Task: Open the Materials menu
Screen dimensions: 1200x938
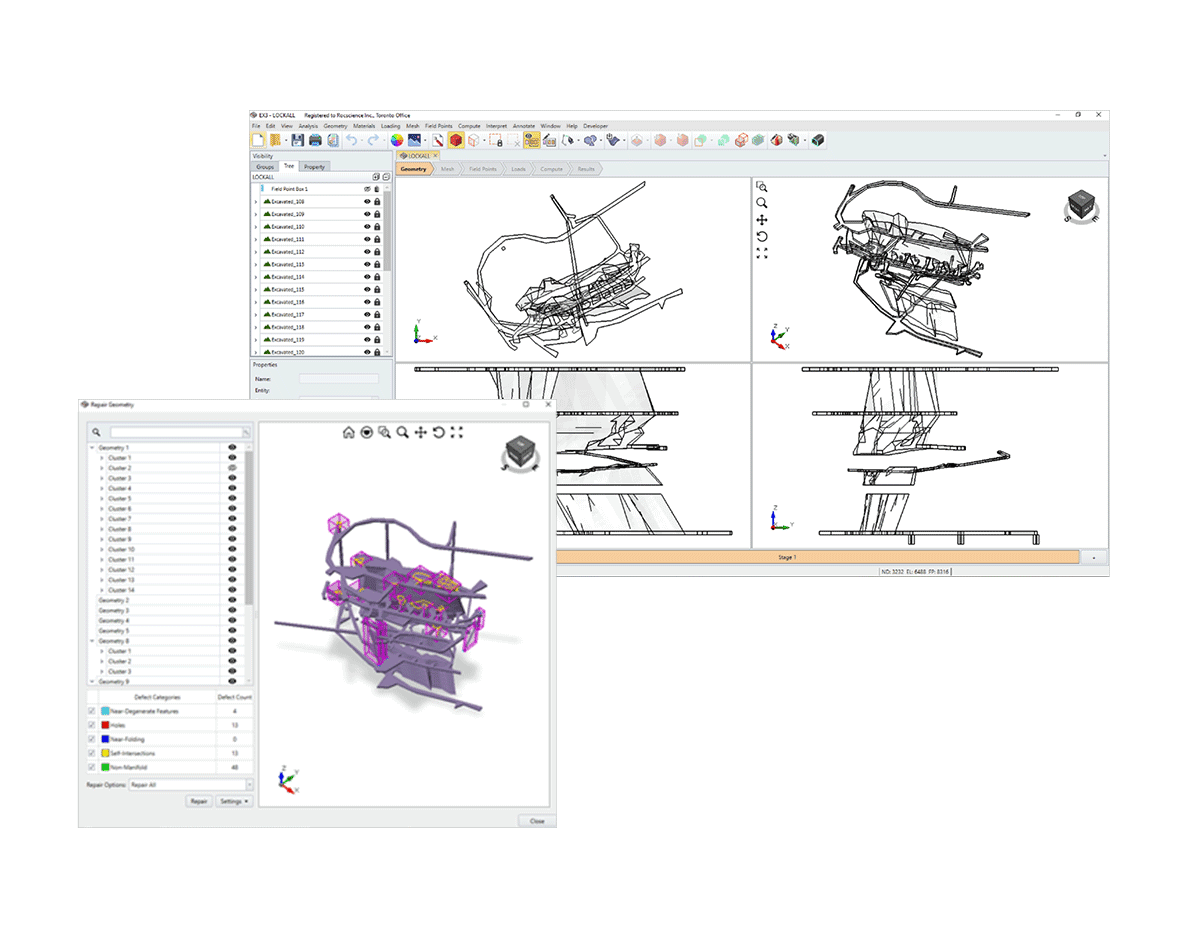Action: coord(363,126)
